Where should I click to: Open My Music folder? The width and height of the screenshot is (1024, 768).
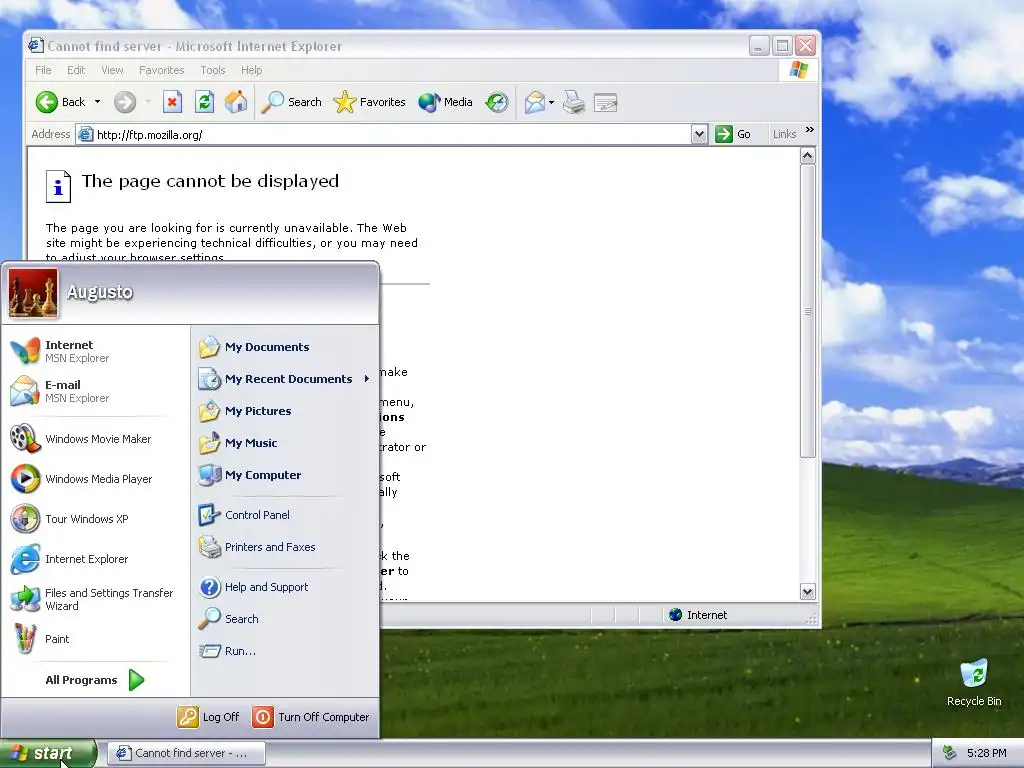(285, 443)
